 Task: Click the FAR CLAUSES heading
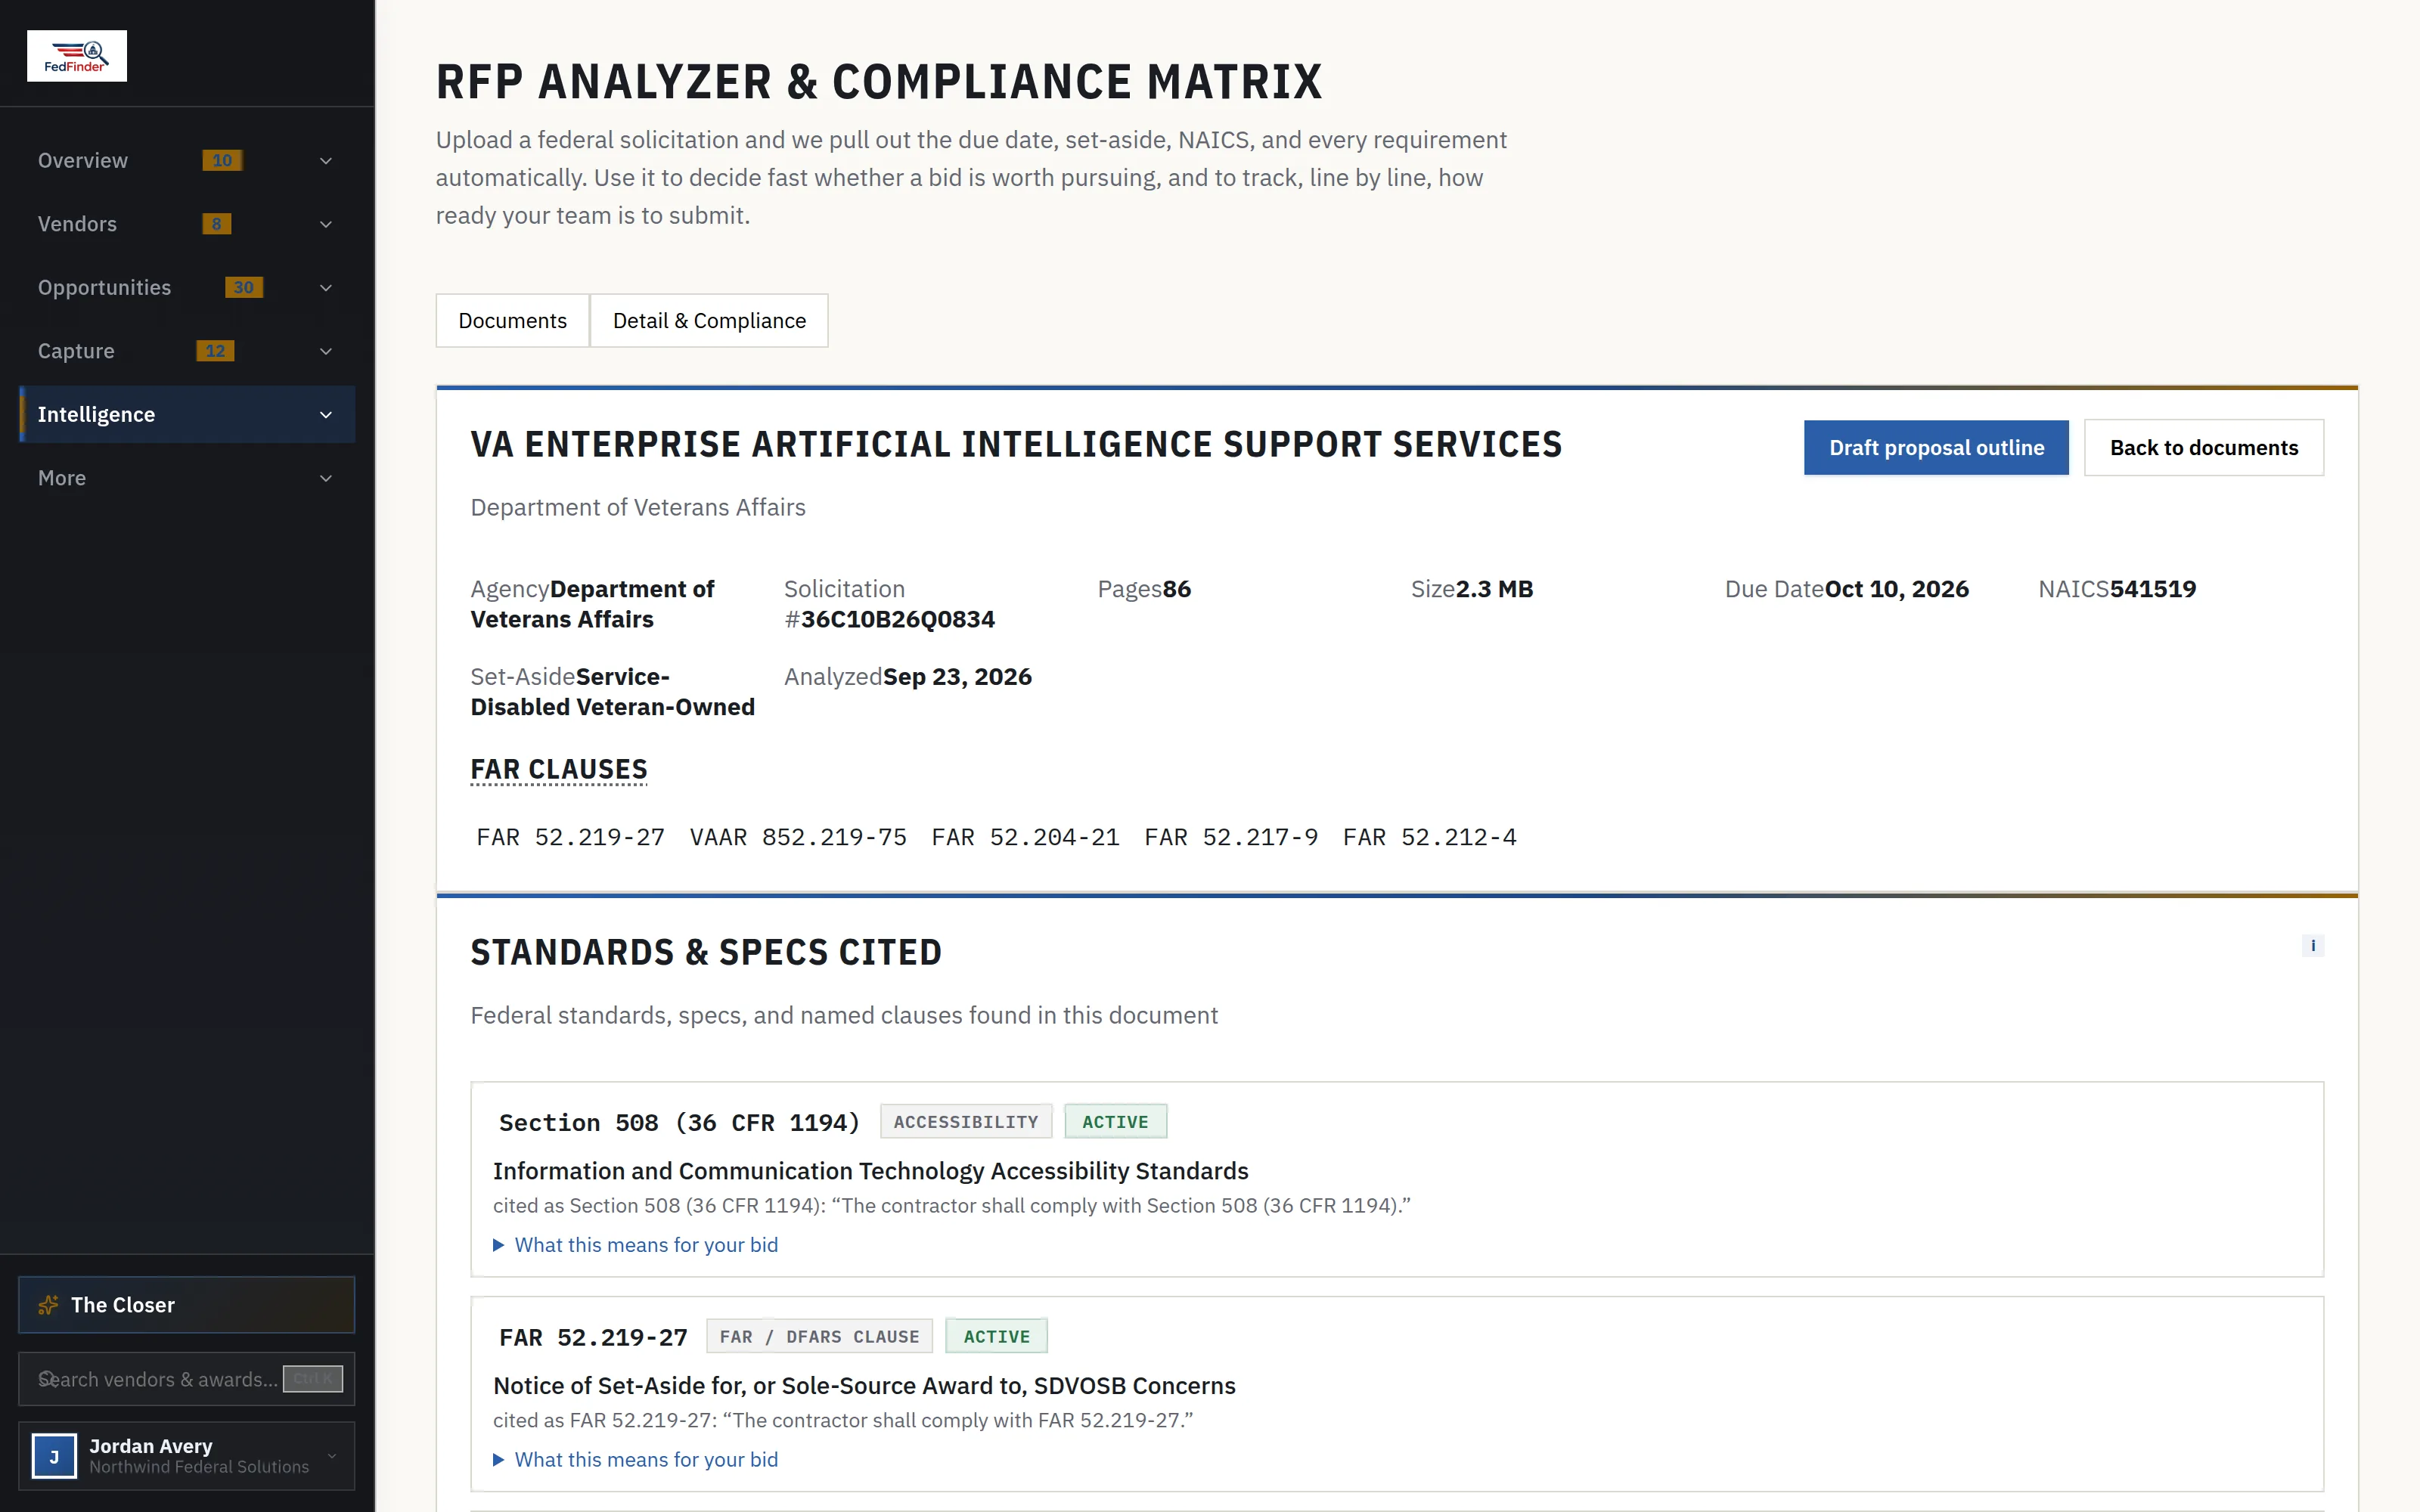(x=559, y=770)
